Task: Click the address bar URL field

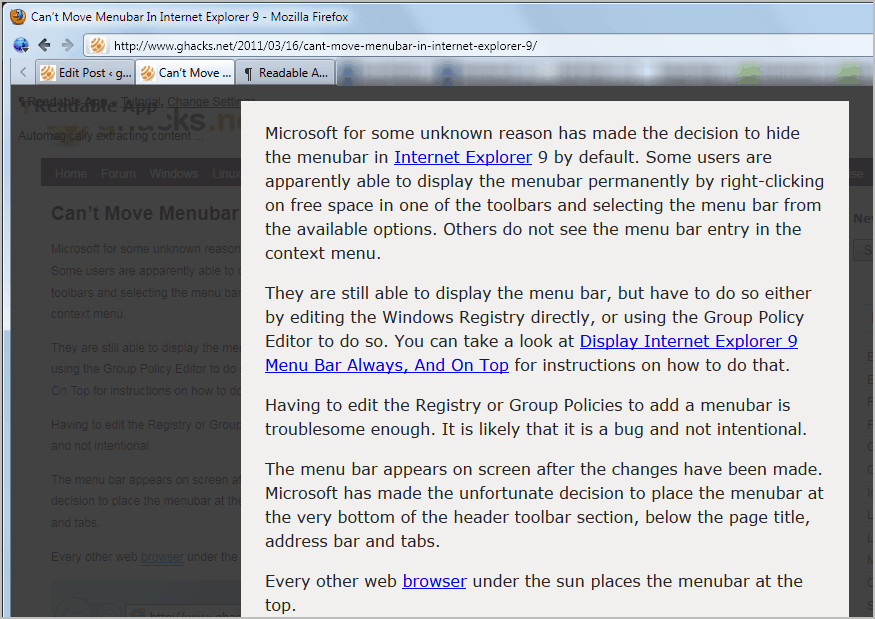Action: (x=480, y=45)
